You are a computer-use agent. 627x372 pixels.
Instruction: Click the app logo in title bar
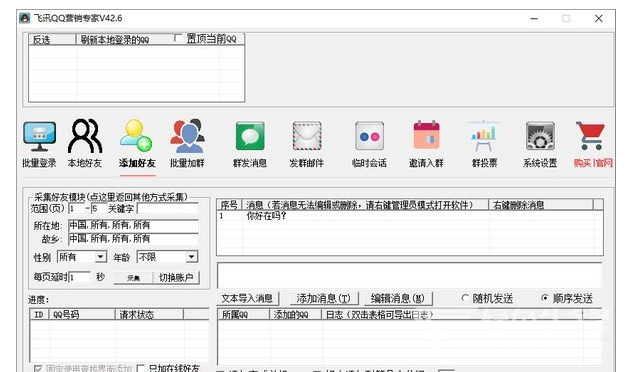coord(25,18)
